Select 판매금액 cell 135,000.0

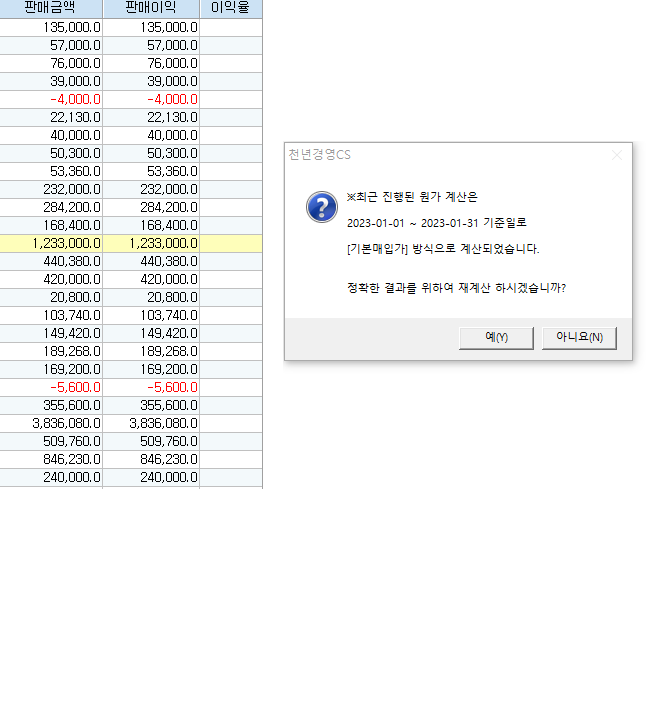pos(51,27)
